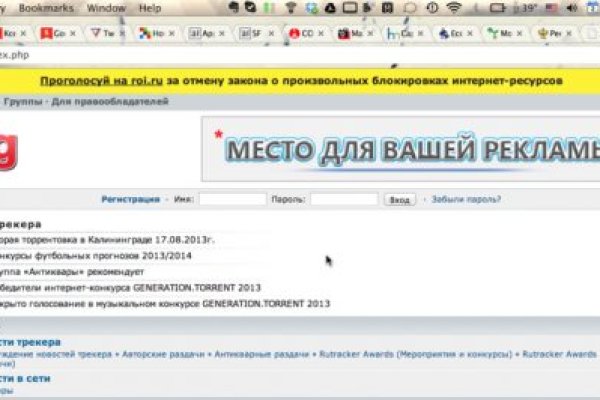The width and height of the screenshot is (600, 400).
Task: Close the Twitter browser tab
Action: click(125, 33)
